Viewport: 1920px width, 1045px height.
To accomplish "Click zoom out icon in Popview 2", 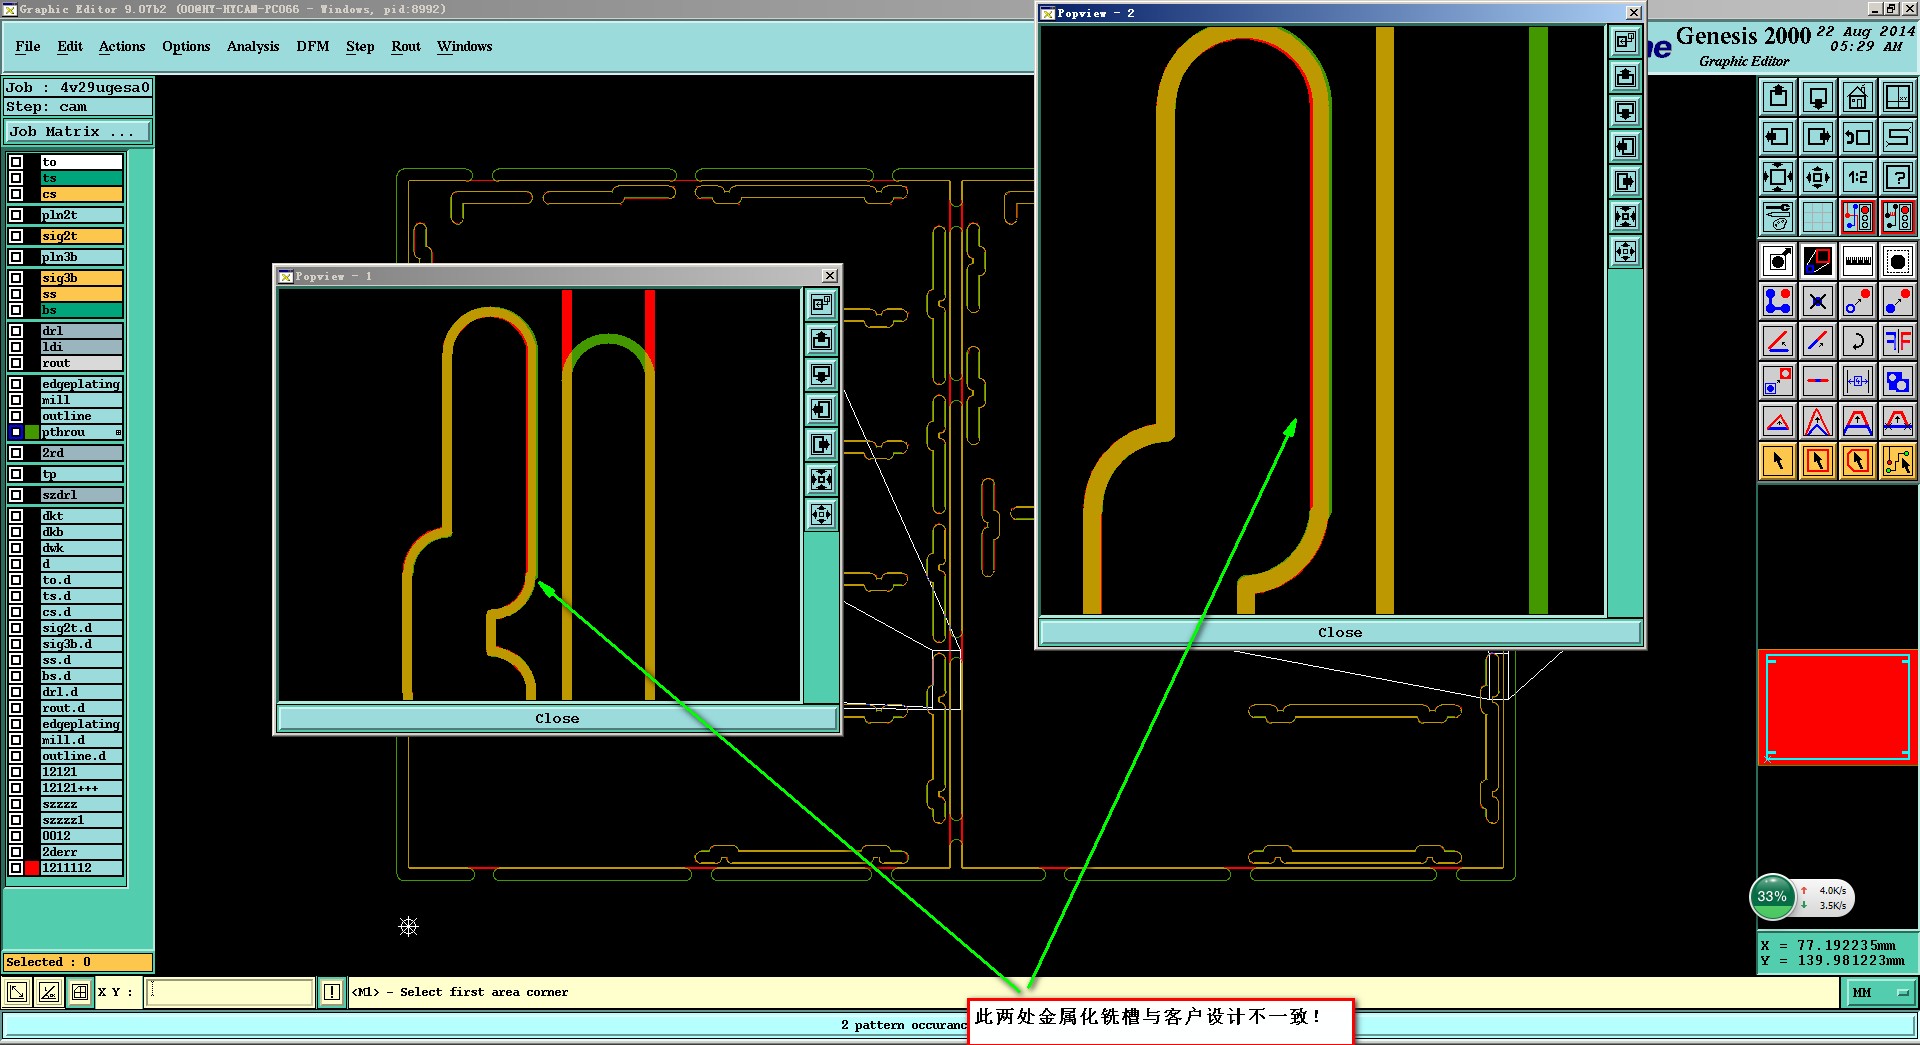I will tap(1625, 251).
